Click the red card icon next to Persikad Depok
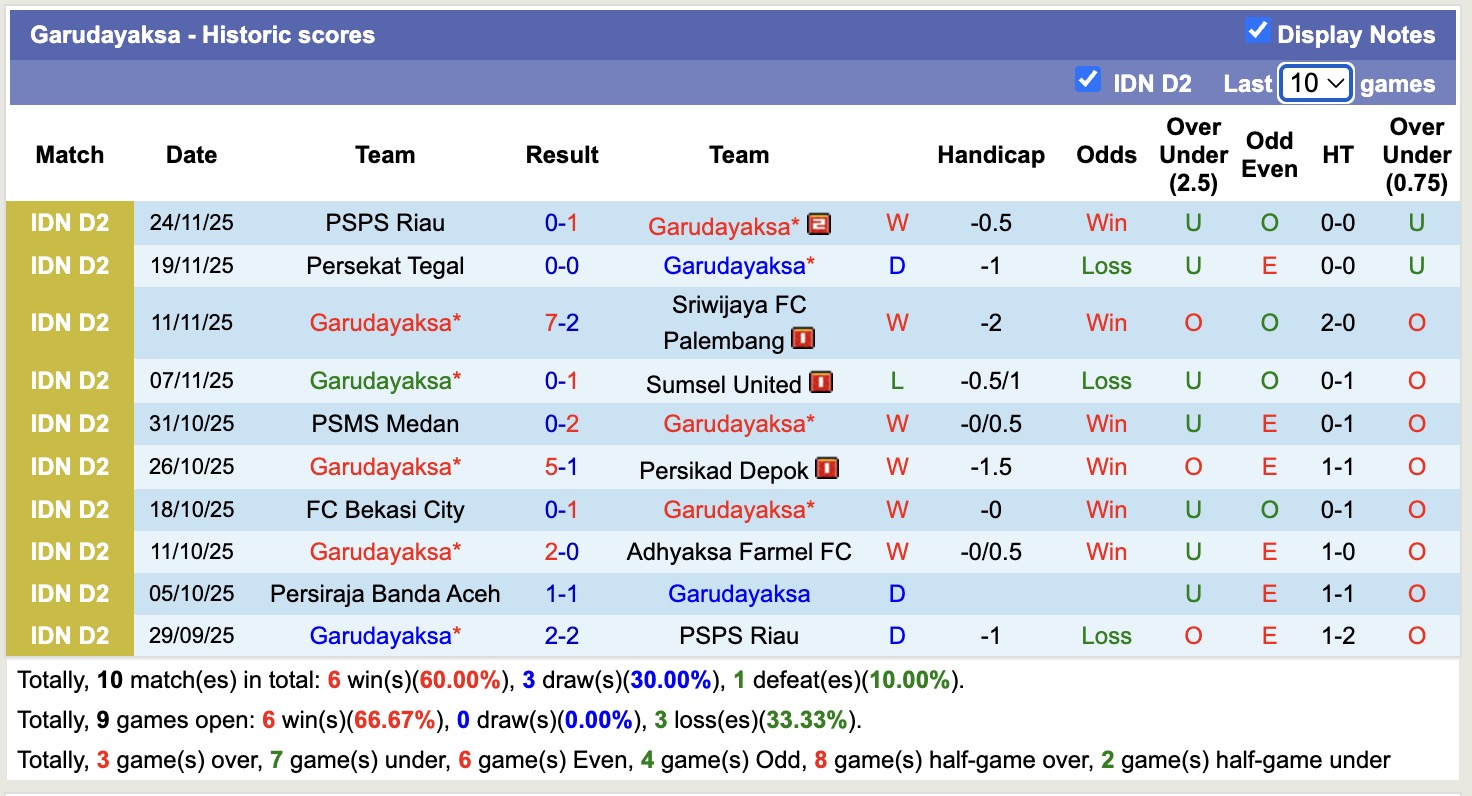 tap(827, 467)
